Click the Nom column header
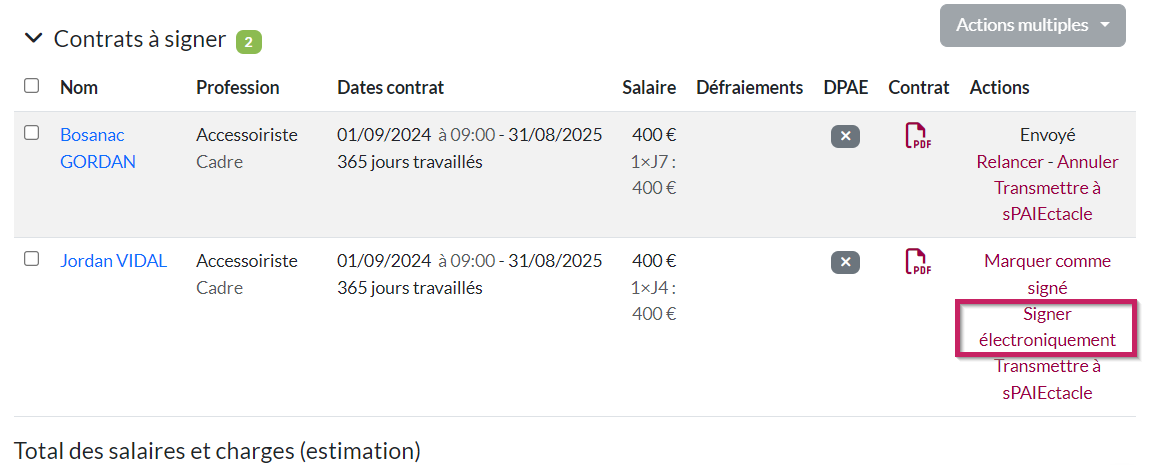The width and height of the screenshot is (1158, 465). [x=79, y=87]
